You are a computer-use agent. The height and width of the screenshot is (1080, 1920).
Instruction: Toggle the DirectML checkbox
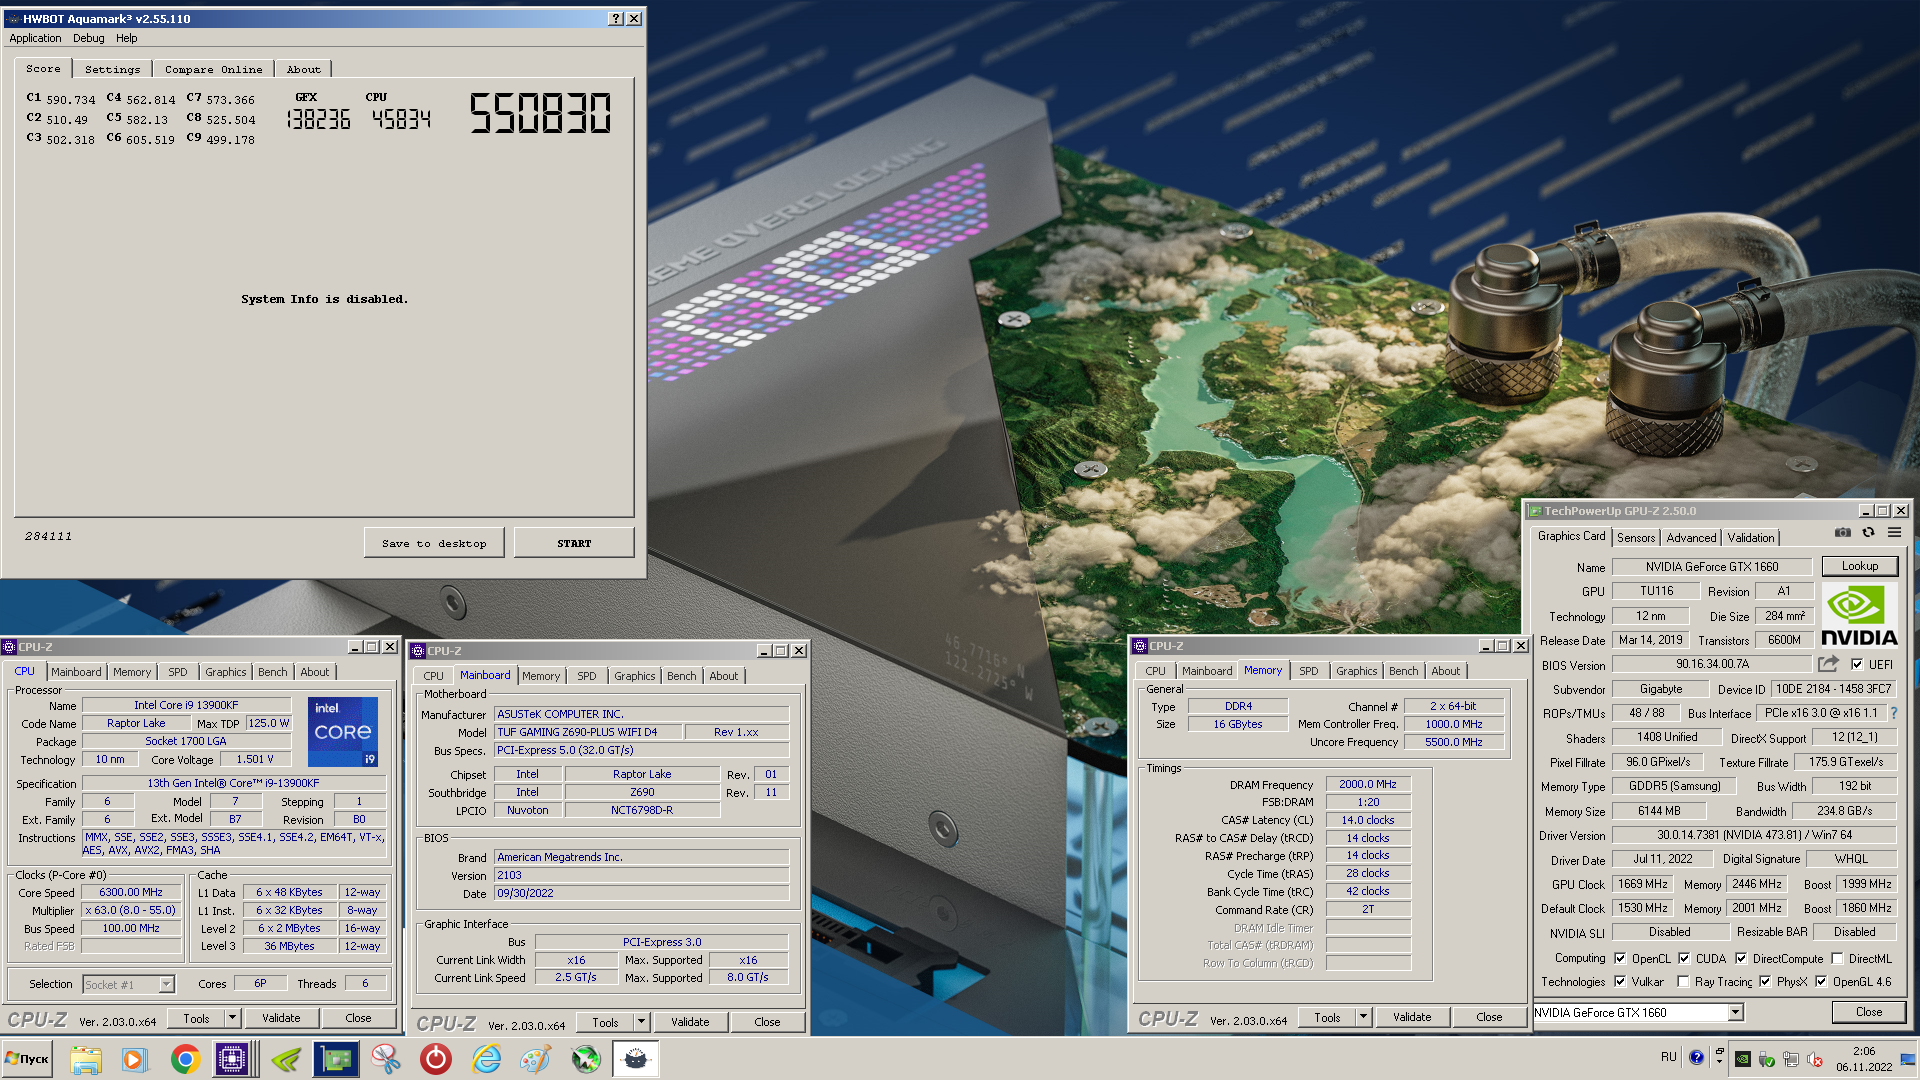[x=1837, y=958]
